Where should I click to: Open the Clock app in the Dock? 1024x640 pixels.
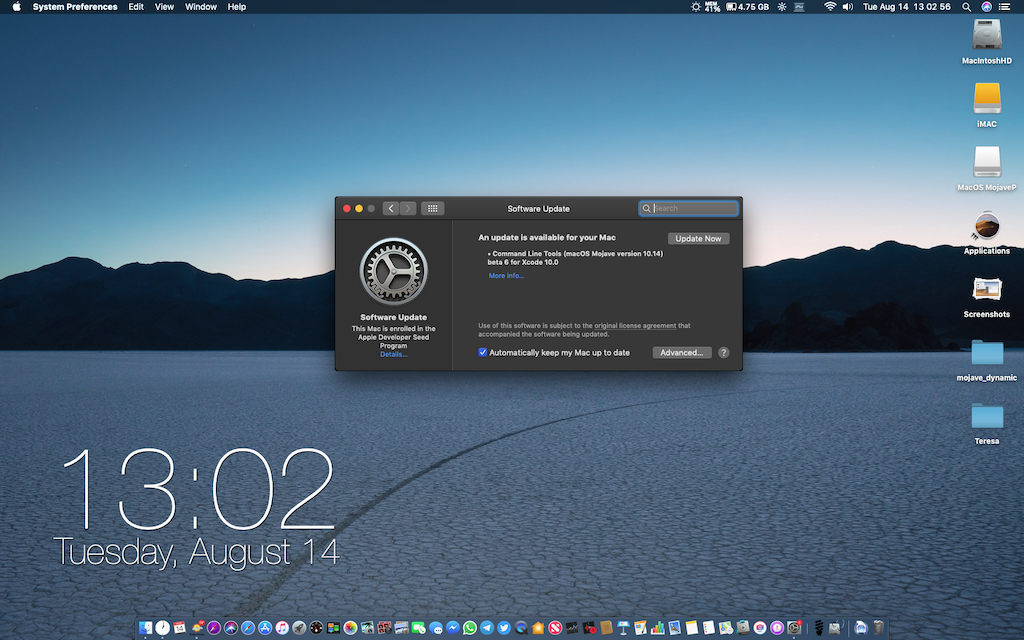click(x=163, y=628)
